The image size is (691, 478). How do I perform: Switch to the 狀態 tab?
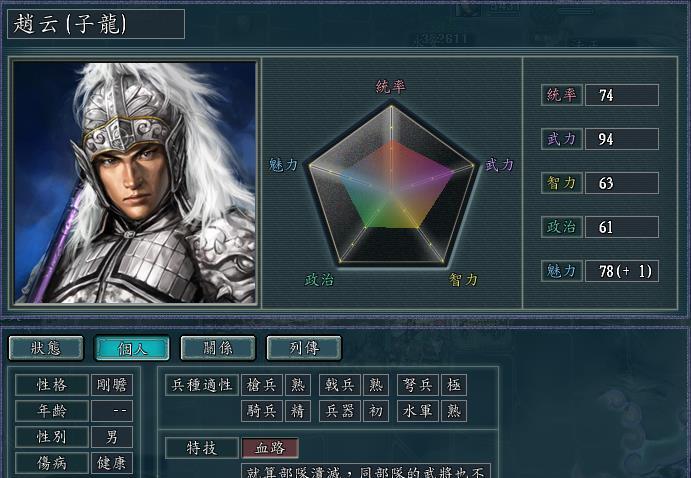pyautogui.click(x=46, y=348)
